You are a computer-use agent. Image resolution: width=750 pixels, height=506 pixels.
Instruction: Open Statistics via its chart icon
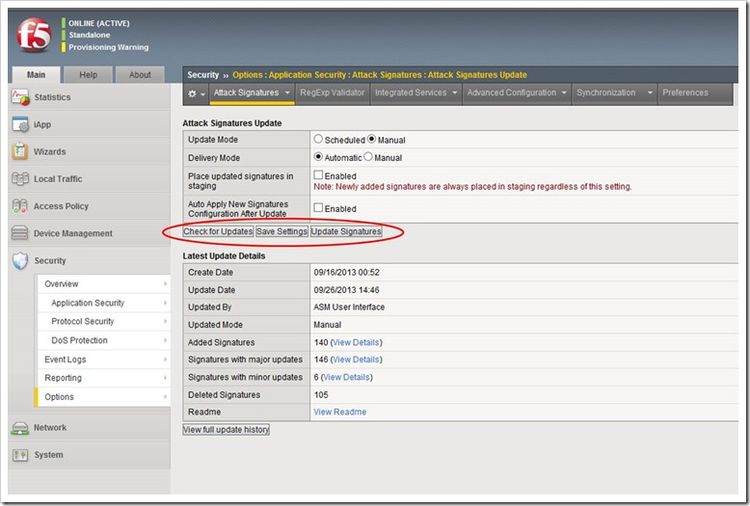(x=20, y=98)
